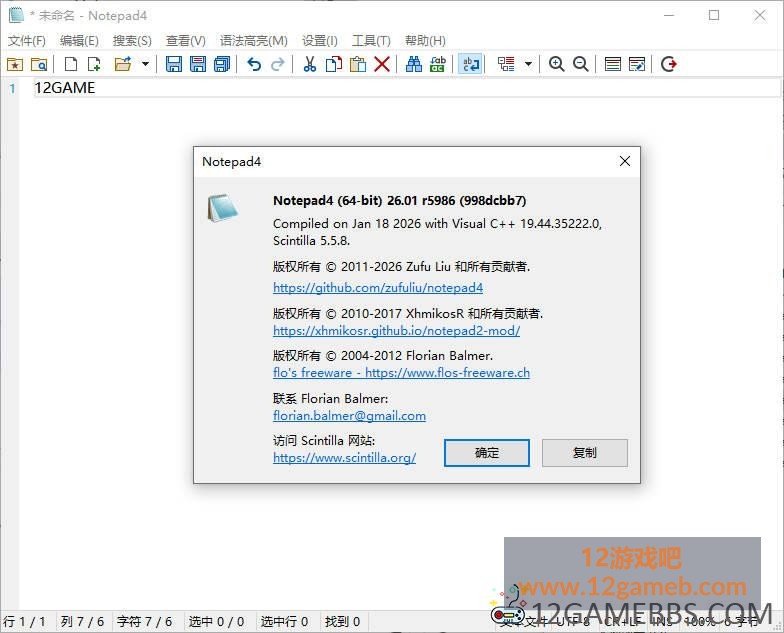Open the flo's freeware website link

pos(402,372)
